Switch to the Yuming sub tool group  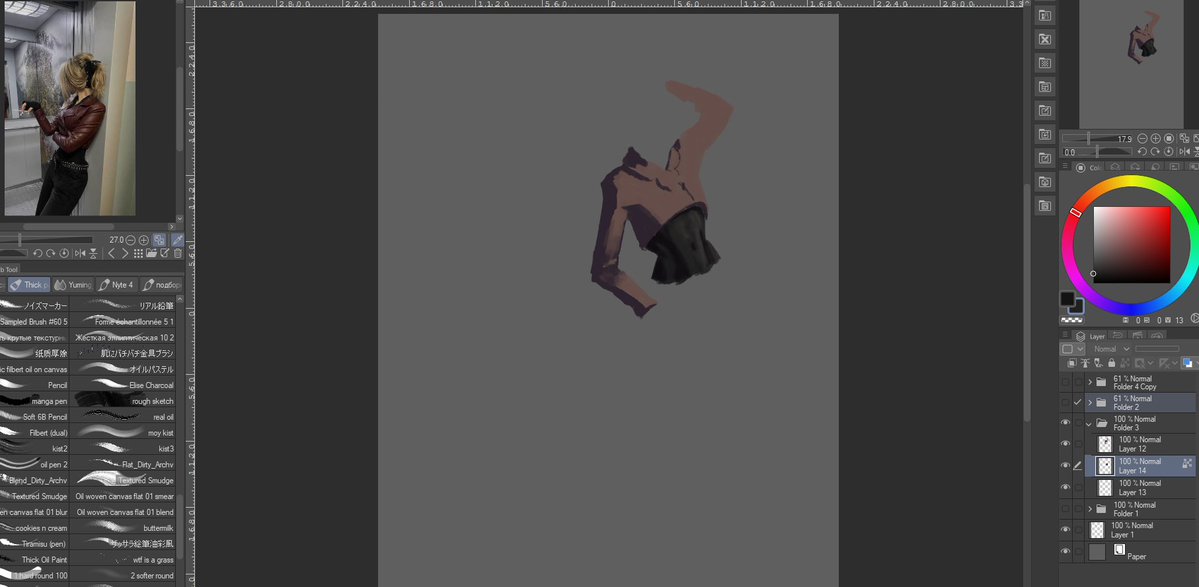coord(73,284)
